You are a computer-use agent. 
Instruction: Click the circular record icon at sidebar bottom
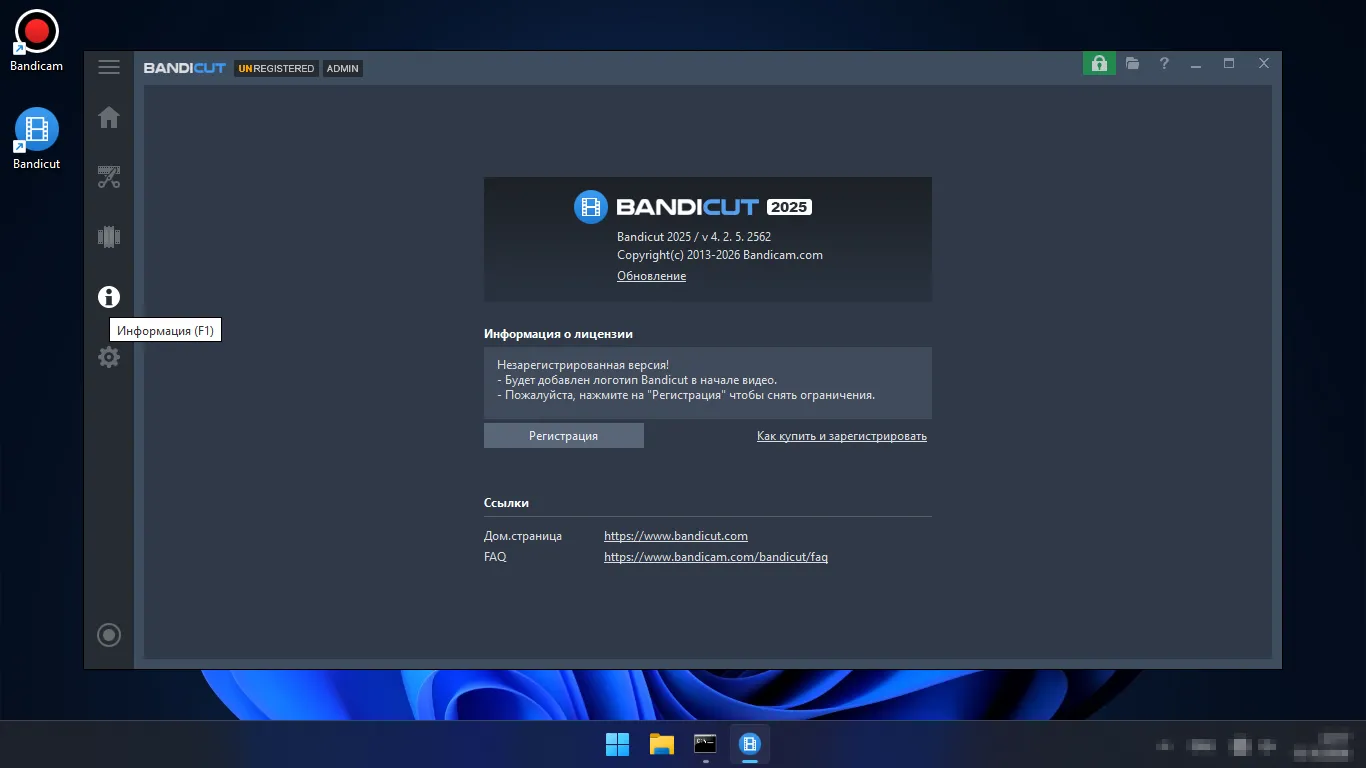109,635
